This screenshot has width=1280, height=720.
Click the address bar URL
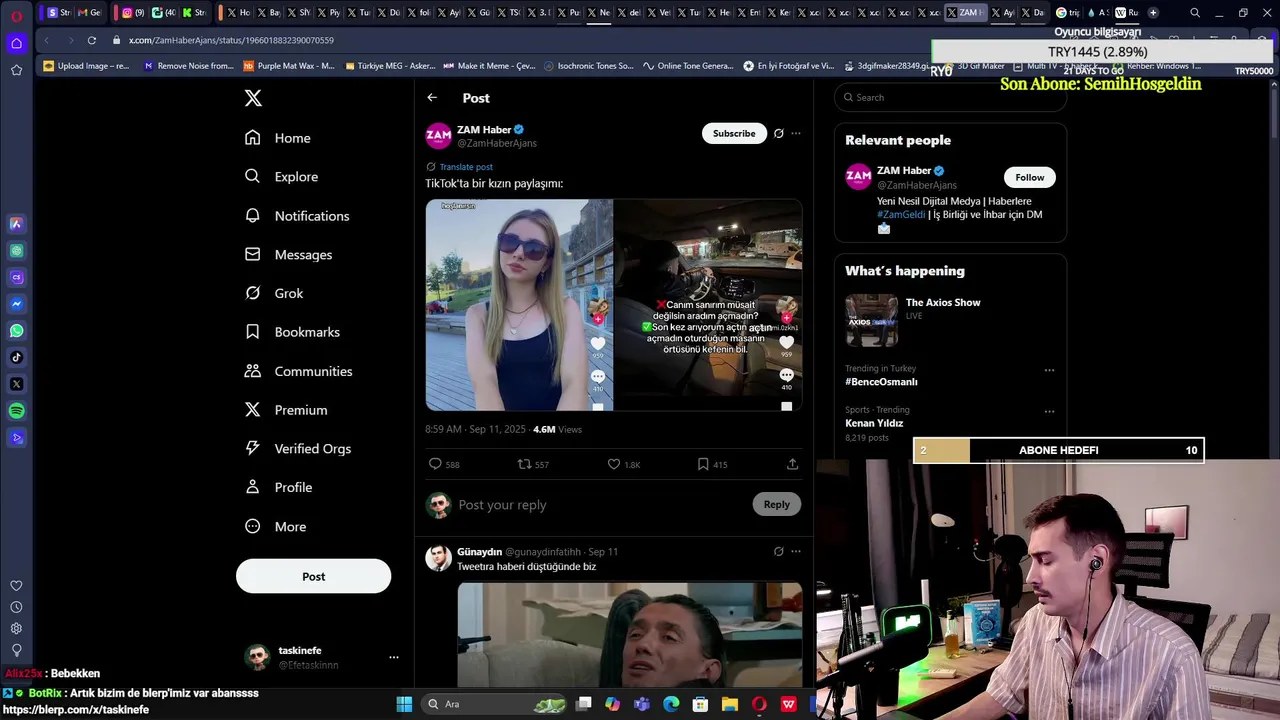pyautogui.click(x=231, y=40)
